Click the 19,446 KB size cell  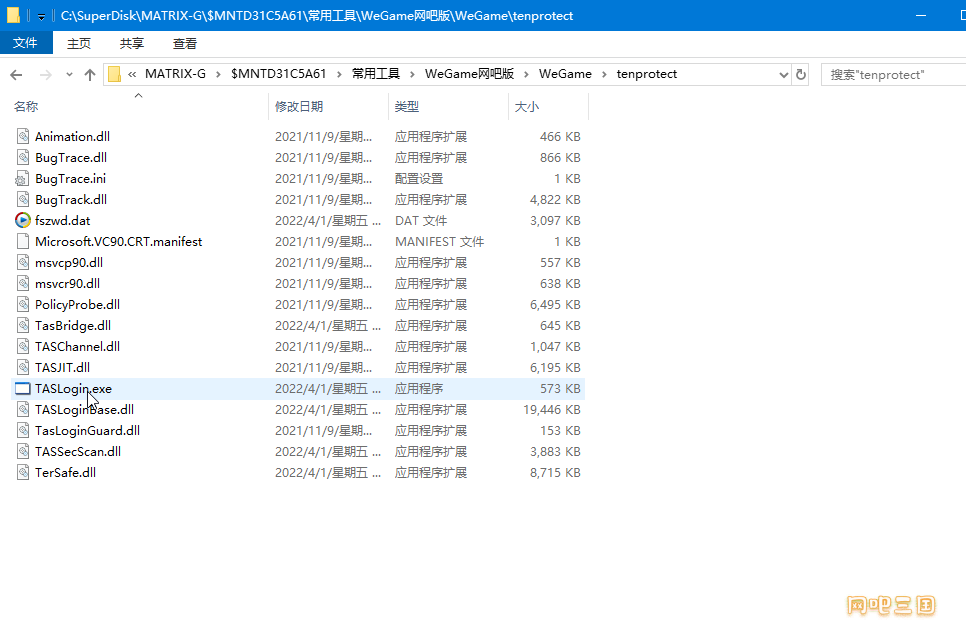pos(551,410)
